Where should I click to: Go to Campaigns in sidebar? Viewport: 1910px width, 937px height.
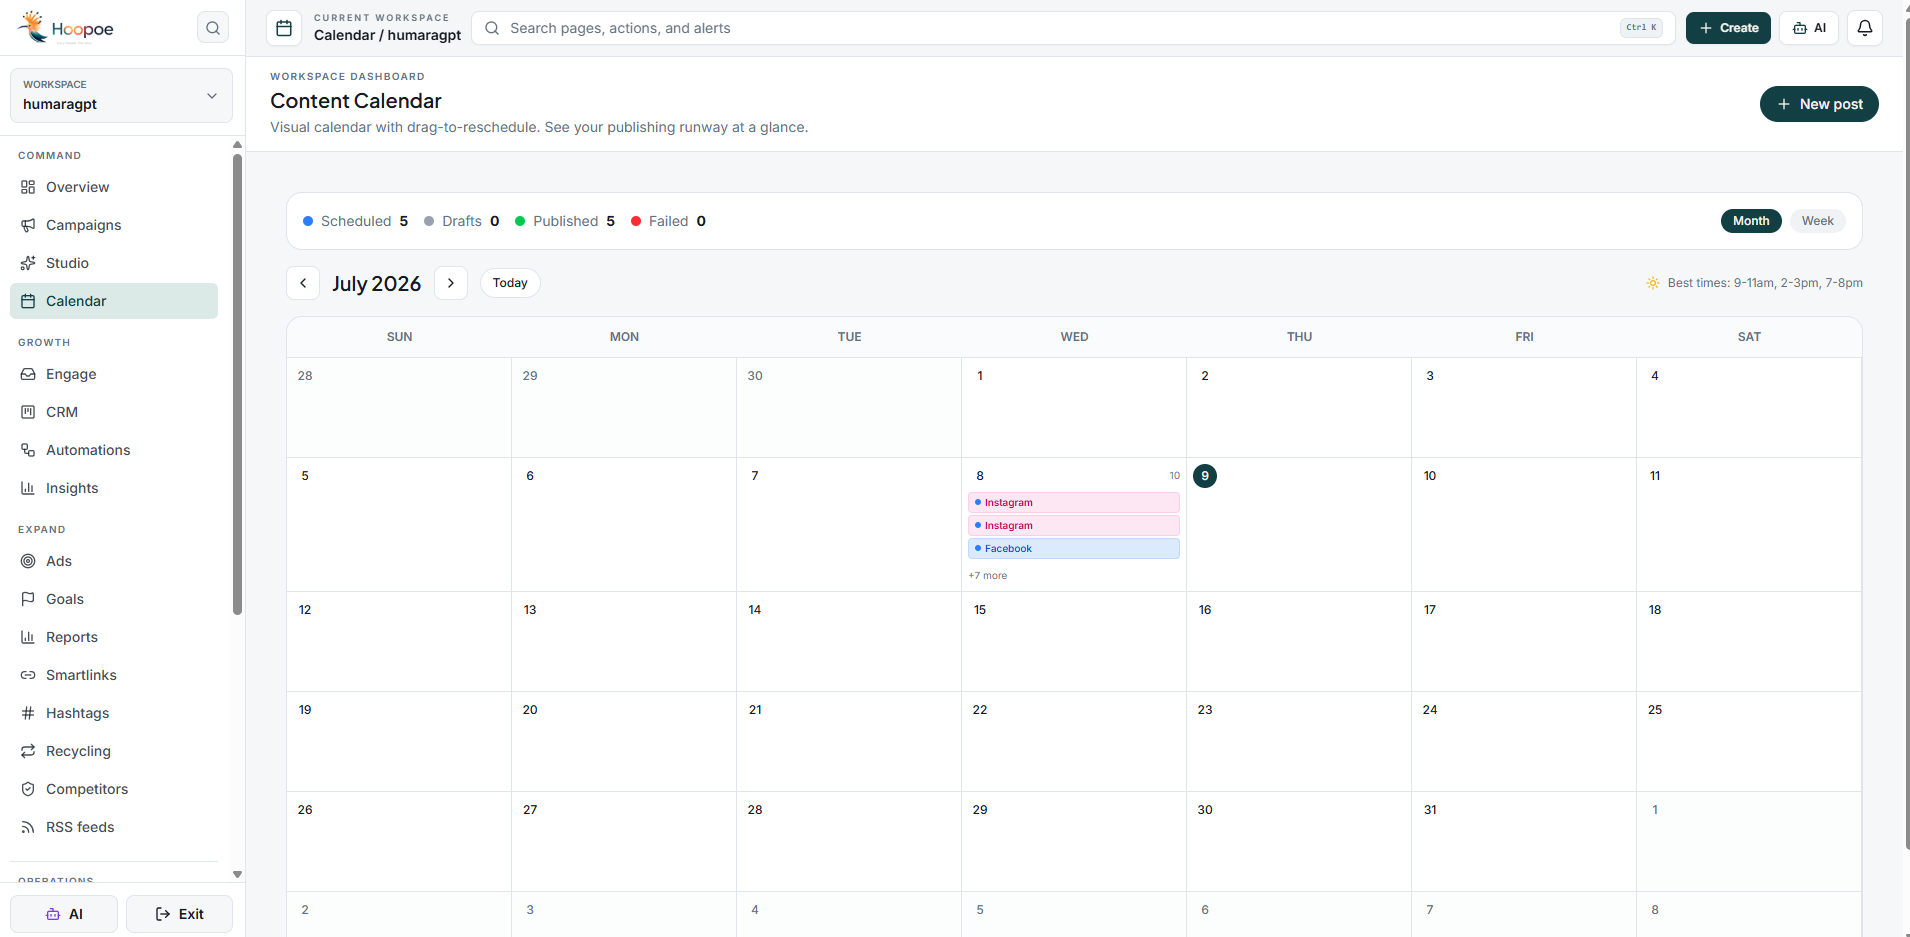[83, 225]
